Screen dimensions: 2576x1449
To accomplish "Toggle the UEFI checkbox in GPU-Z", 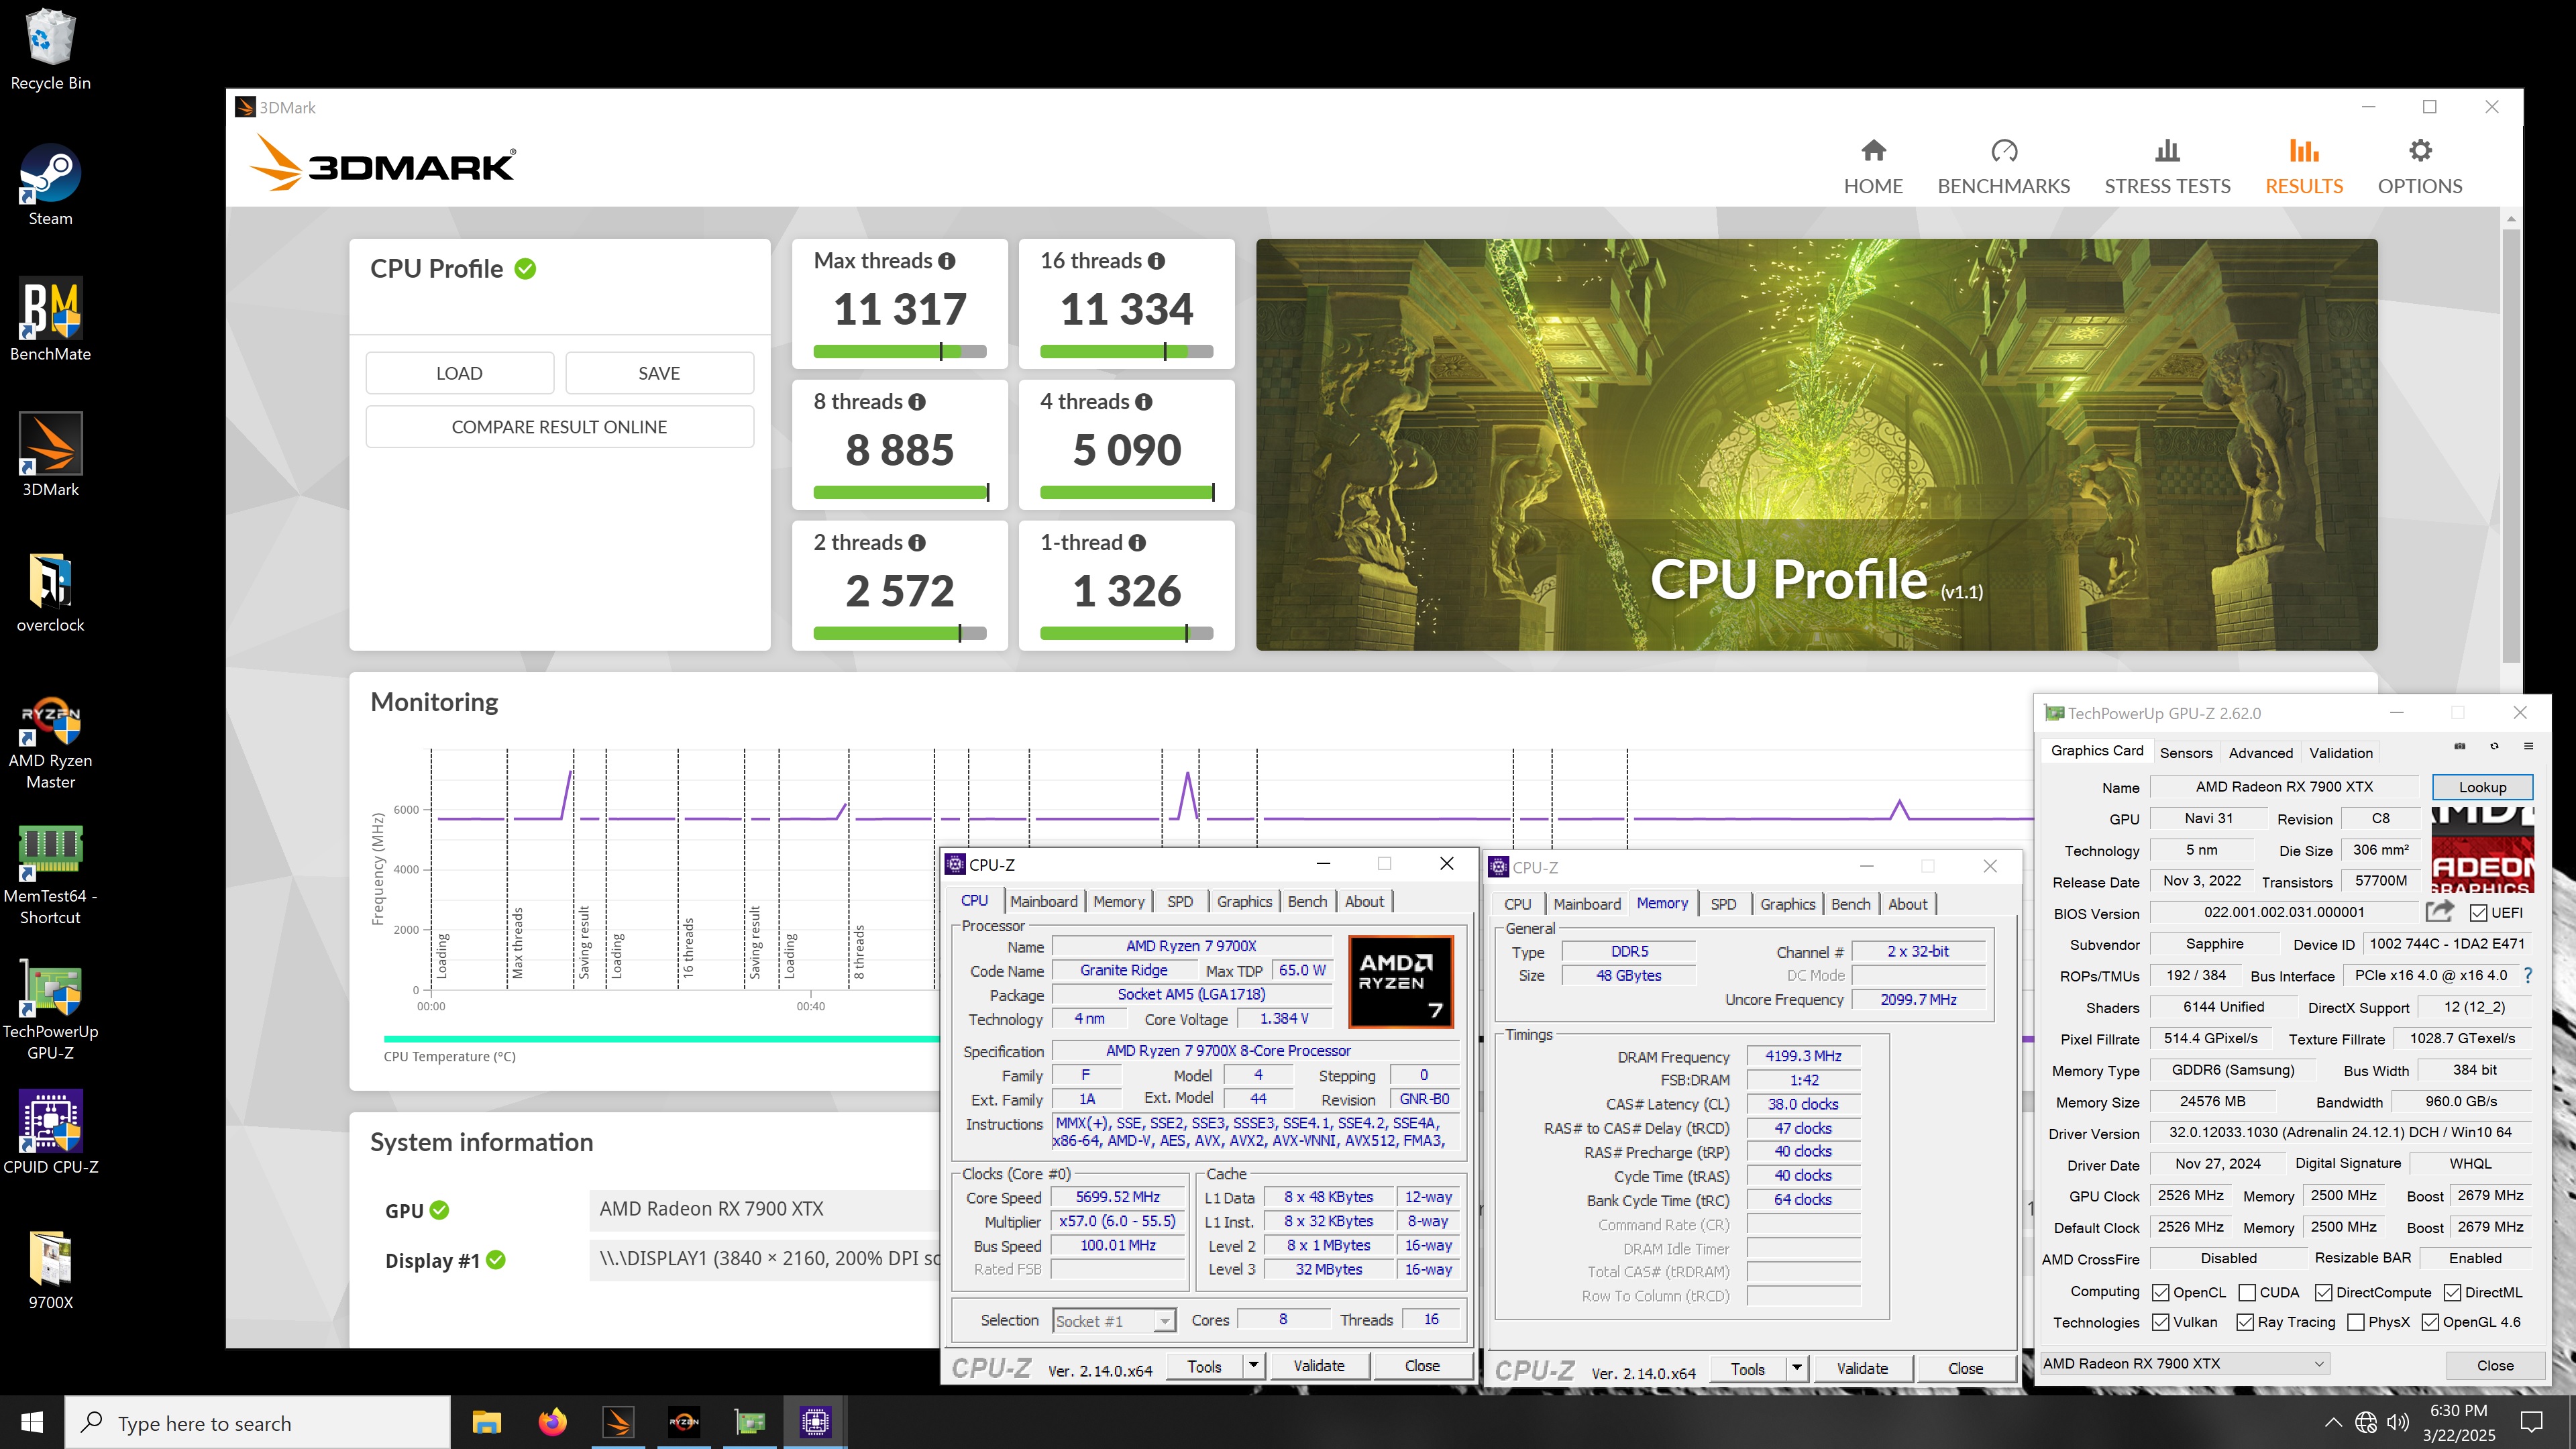I will pos(2478,913).
